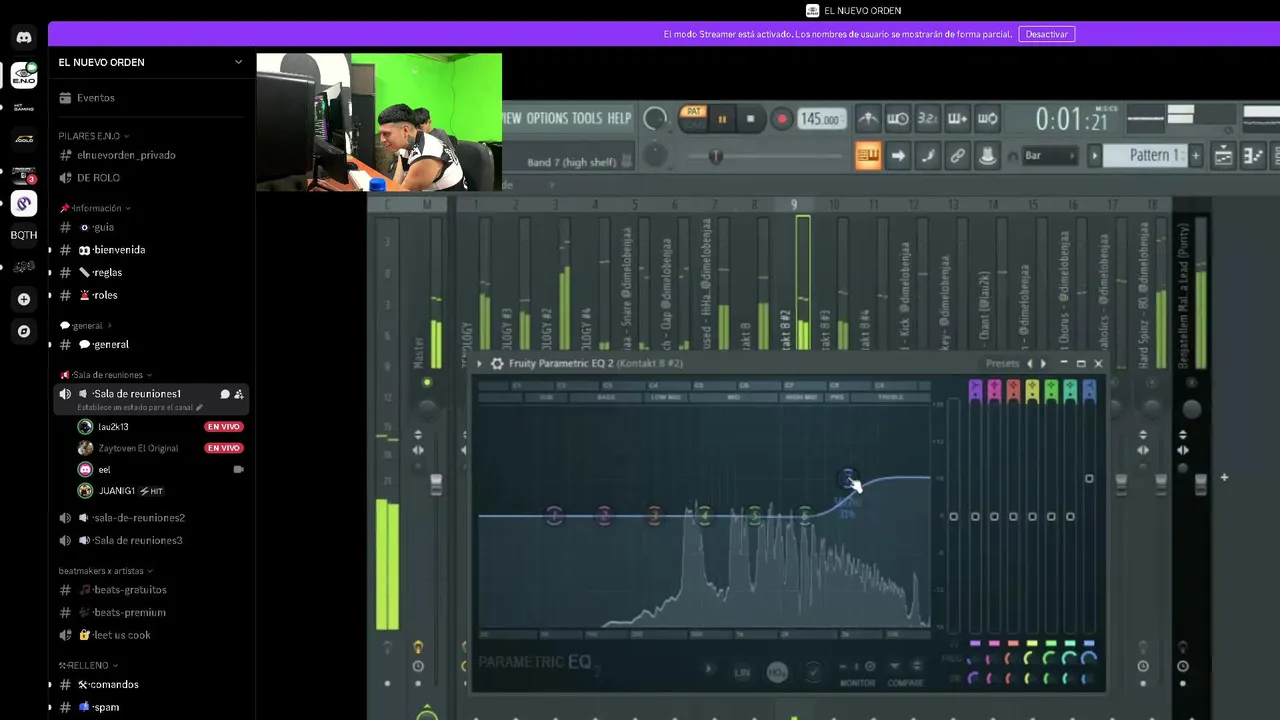Open the purple swirl logo server
1280x720 pixels.
[x=24, y=204]
